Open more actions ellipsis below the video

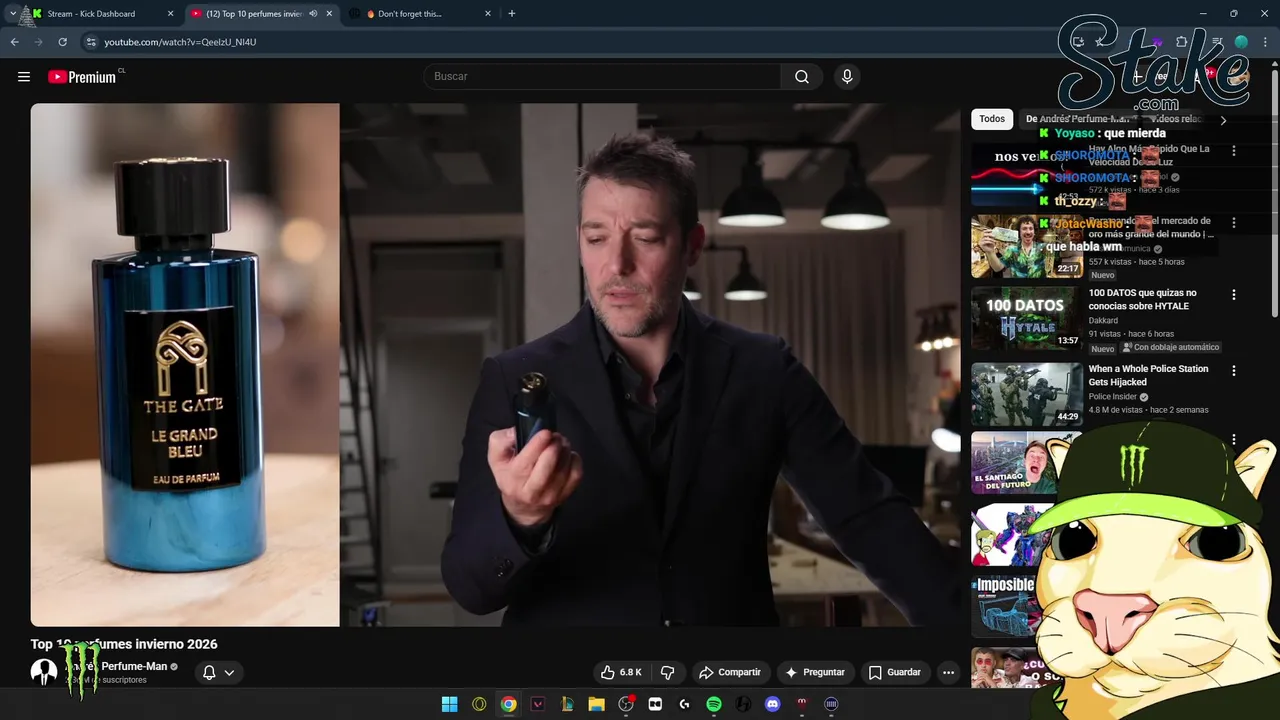click(948, 672)
